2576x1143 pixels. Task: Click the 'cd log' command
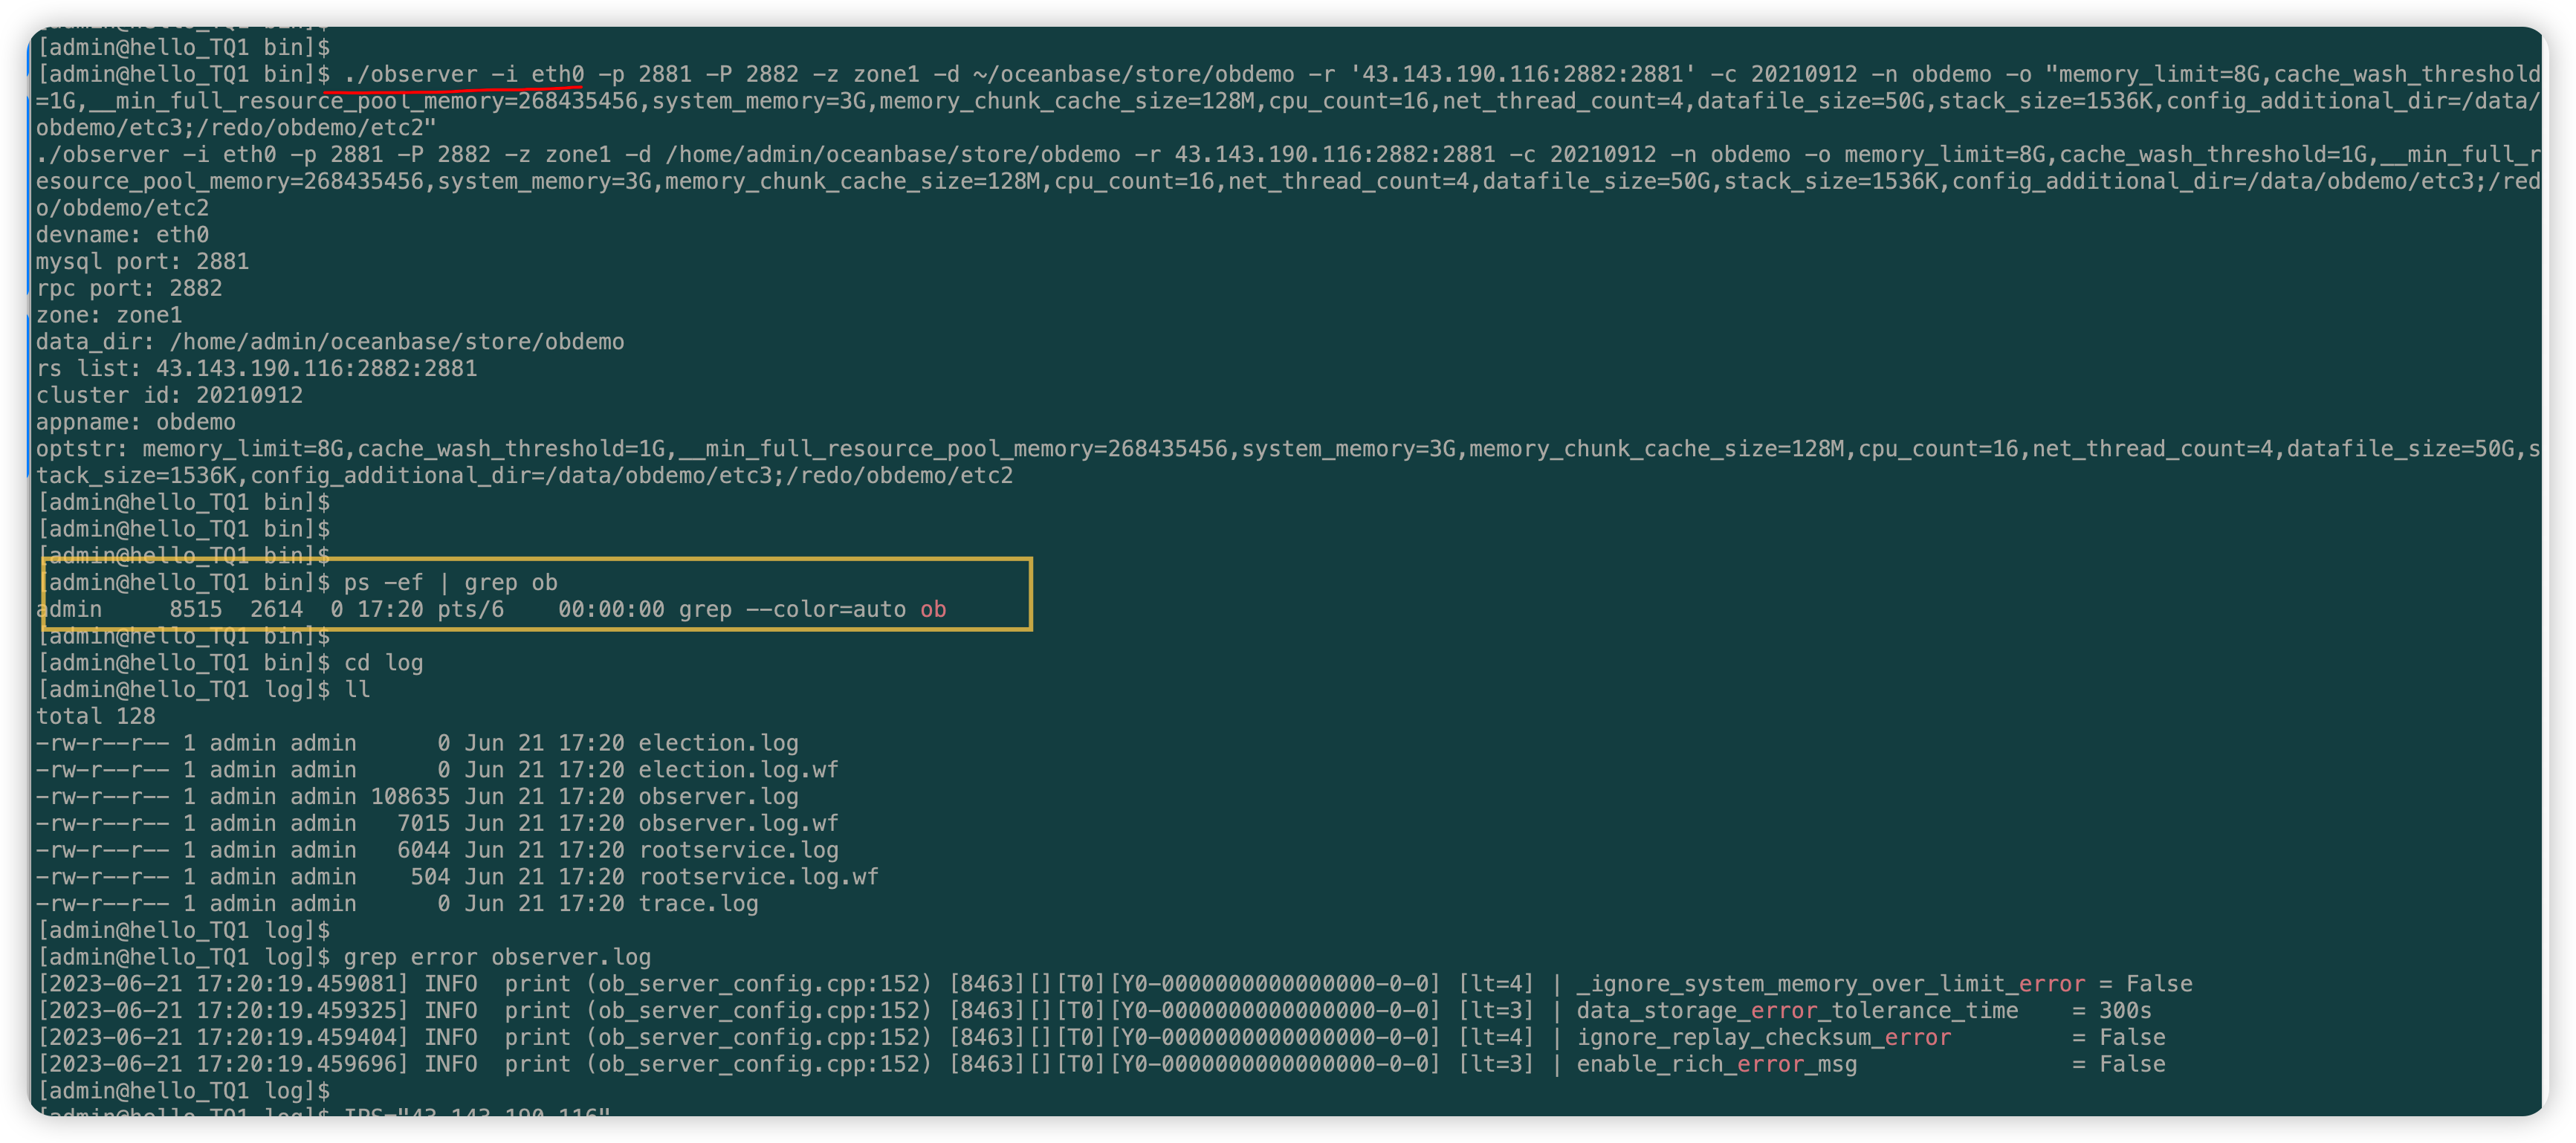(383, 663)
